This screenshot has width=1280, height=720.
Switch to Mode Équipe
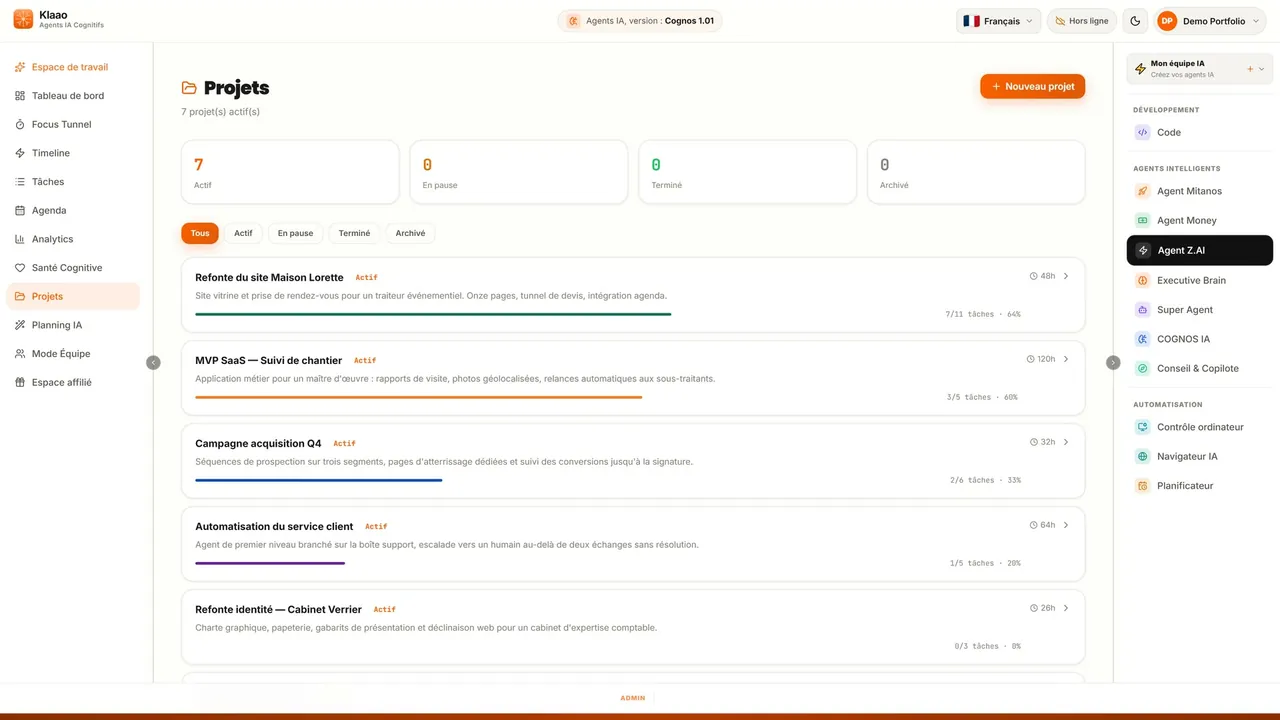tap(73, 354)
